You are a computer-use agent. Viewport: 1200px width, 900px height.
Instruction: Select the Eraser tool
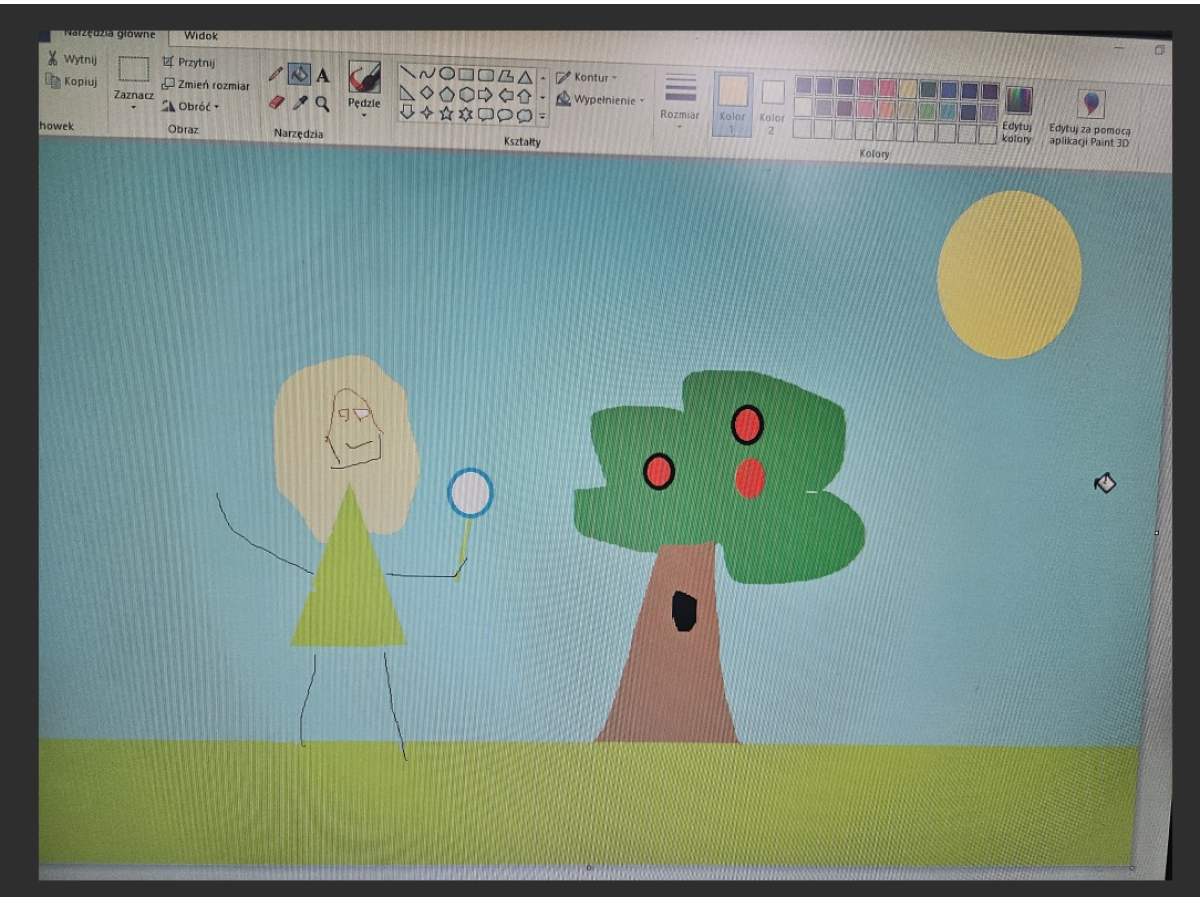[277, 103]
